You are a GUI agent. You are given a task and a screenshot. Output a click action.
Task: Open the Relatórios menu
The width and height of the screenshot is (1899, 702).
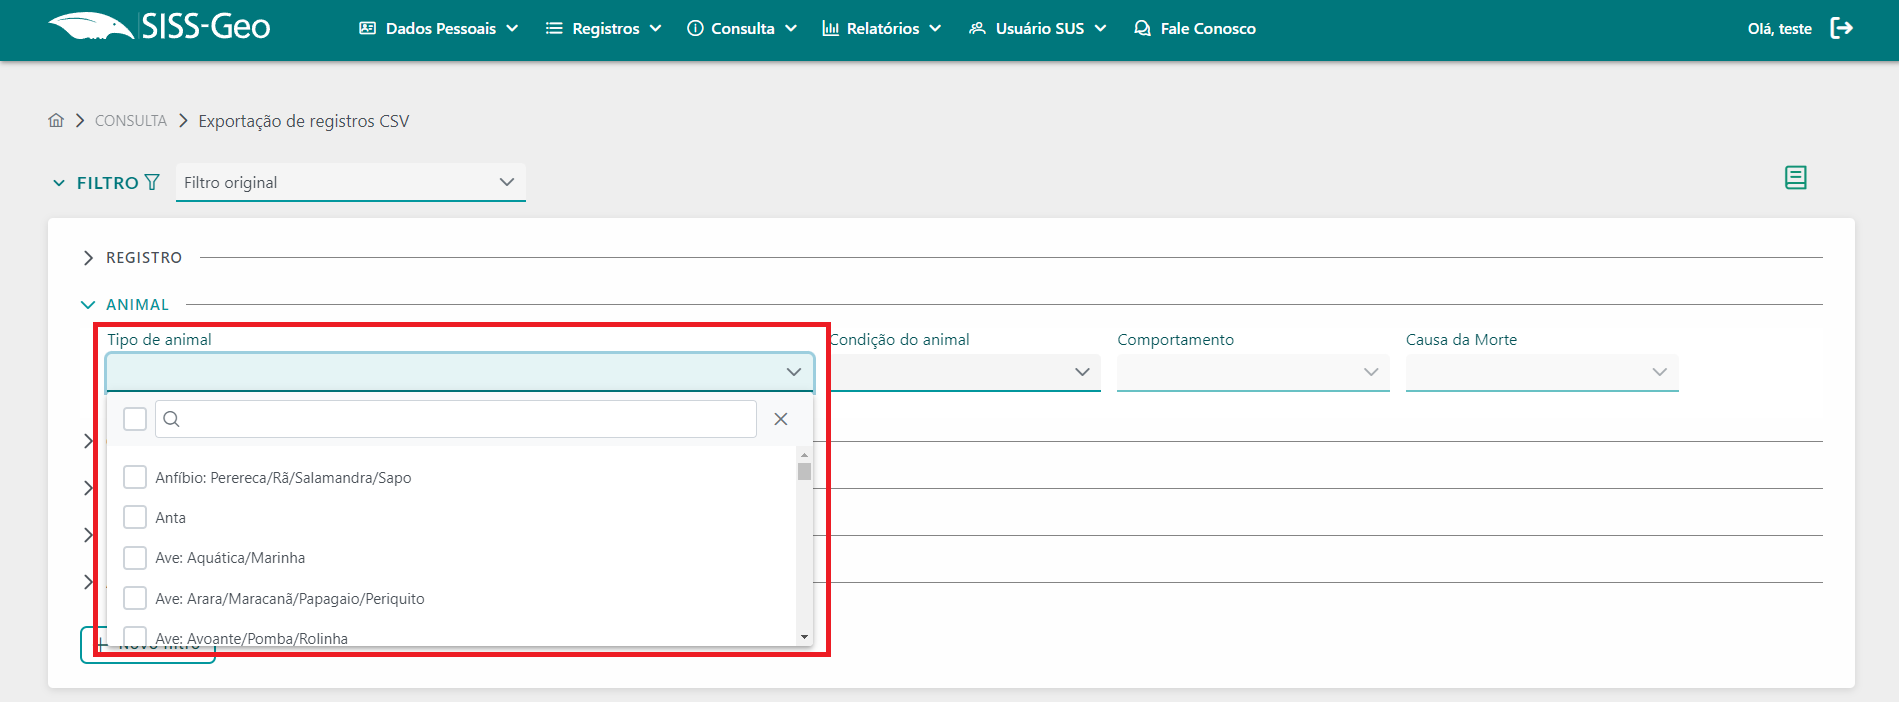[x=881, y=28]
